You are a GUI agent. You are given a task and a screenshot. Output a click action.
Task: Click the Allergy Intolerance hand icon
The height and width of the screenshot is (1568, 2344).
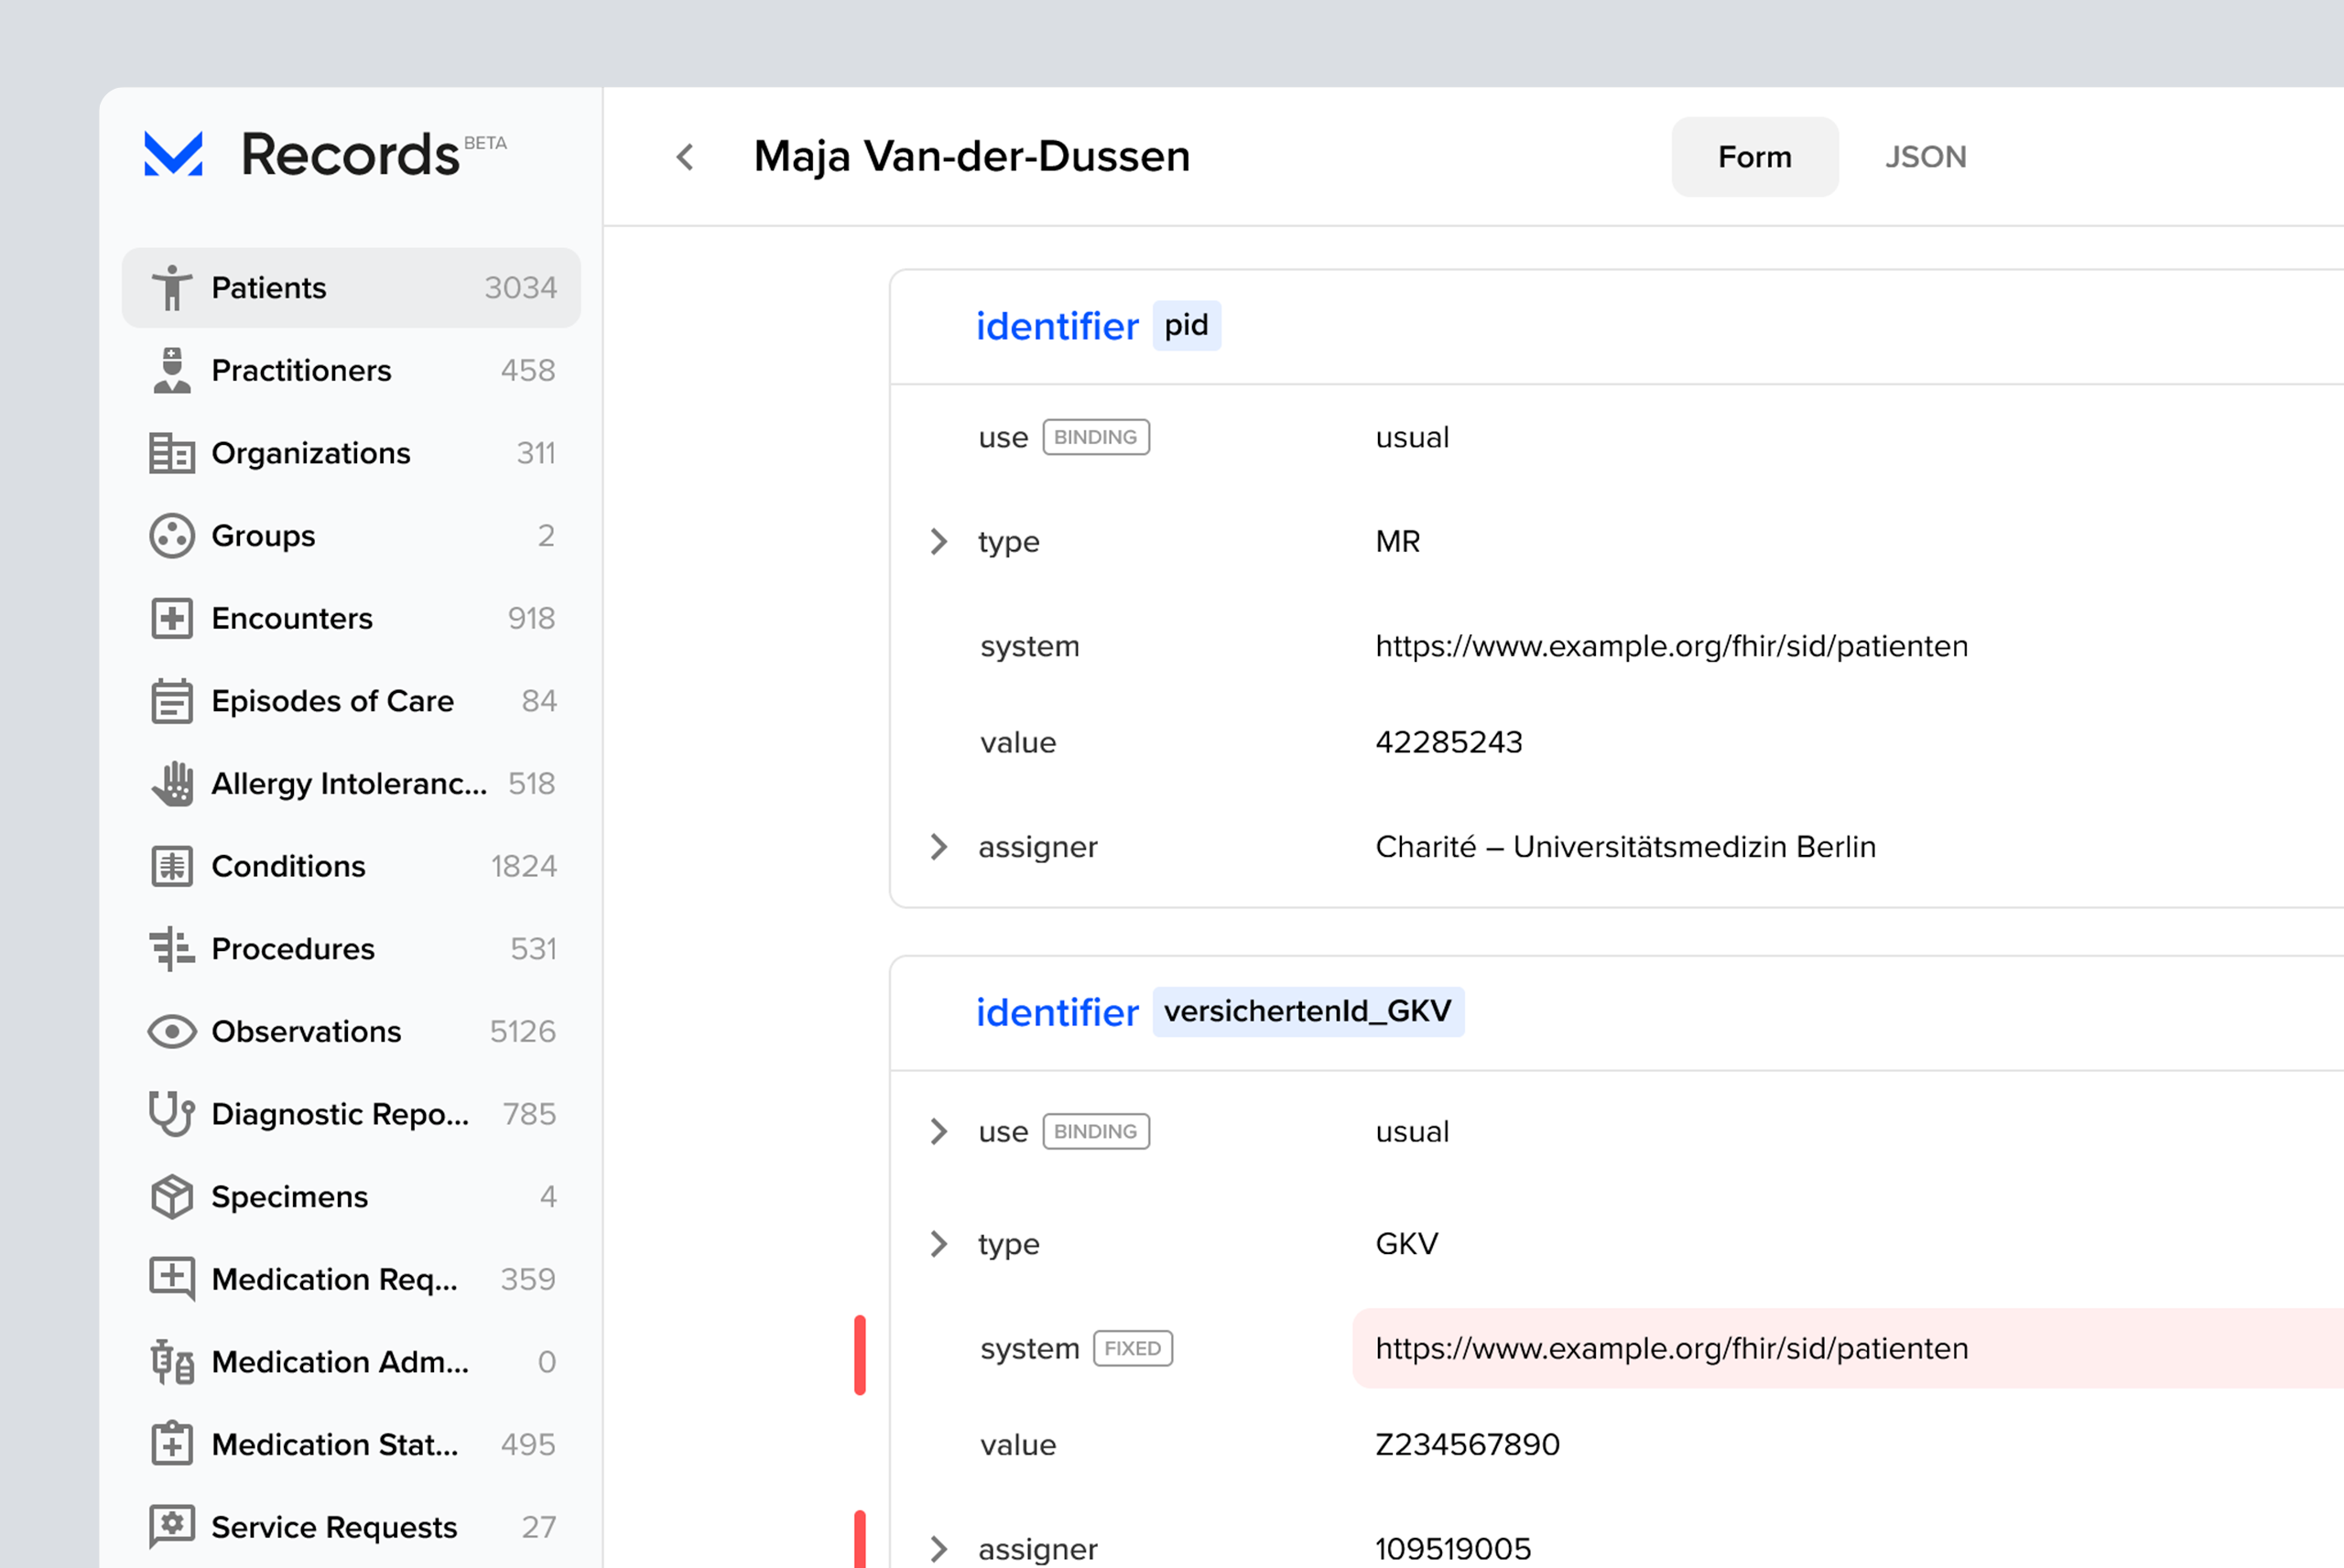(x=172, y=784)
